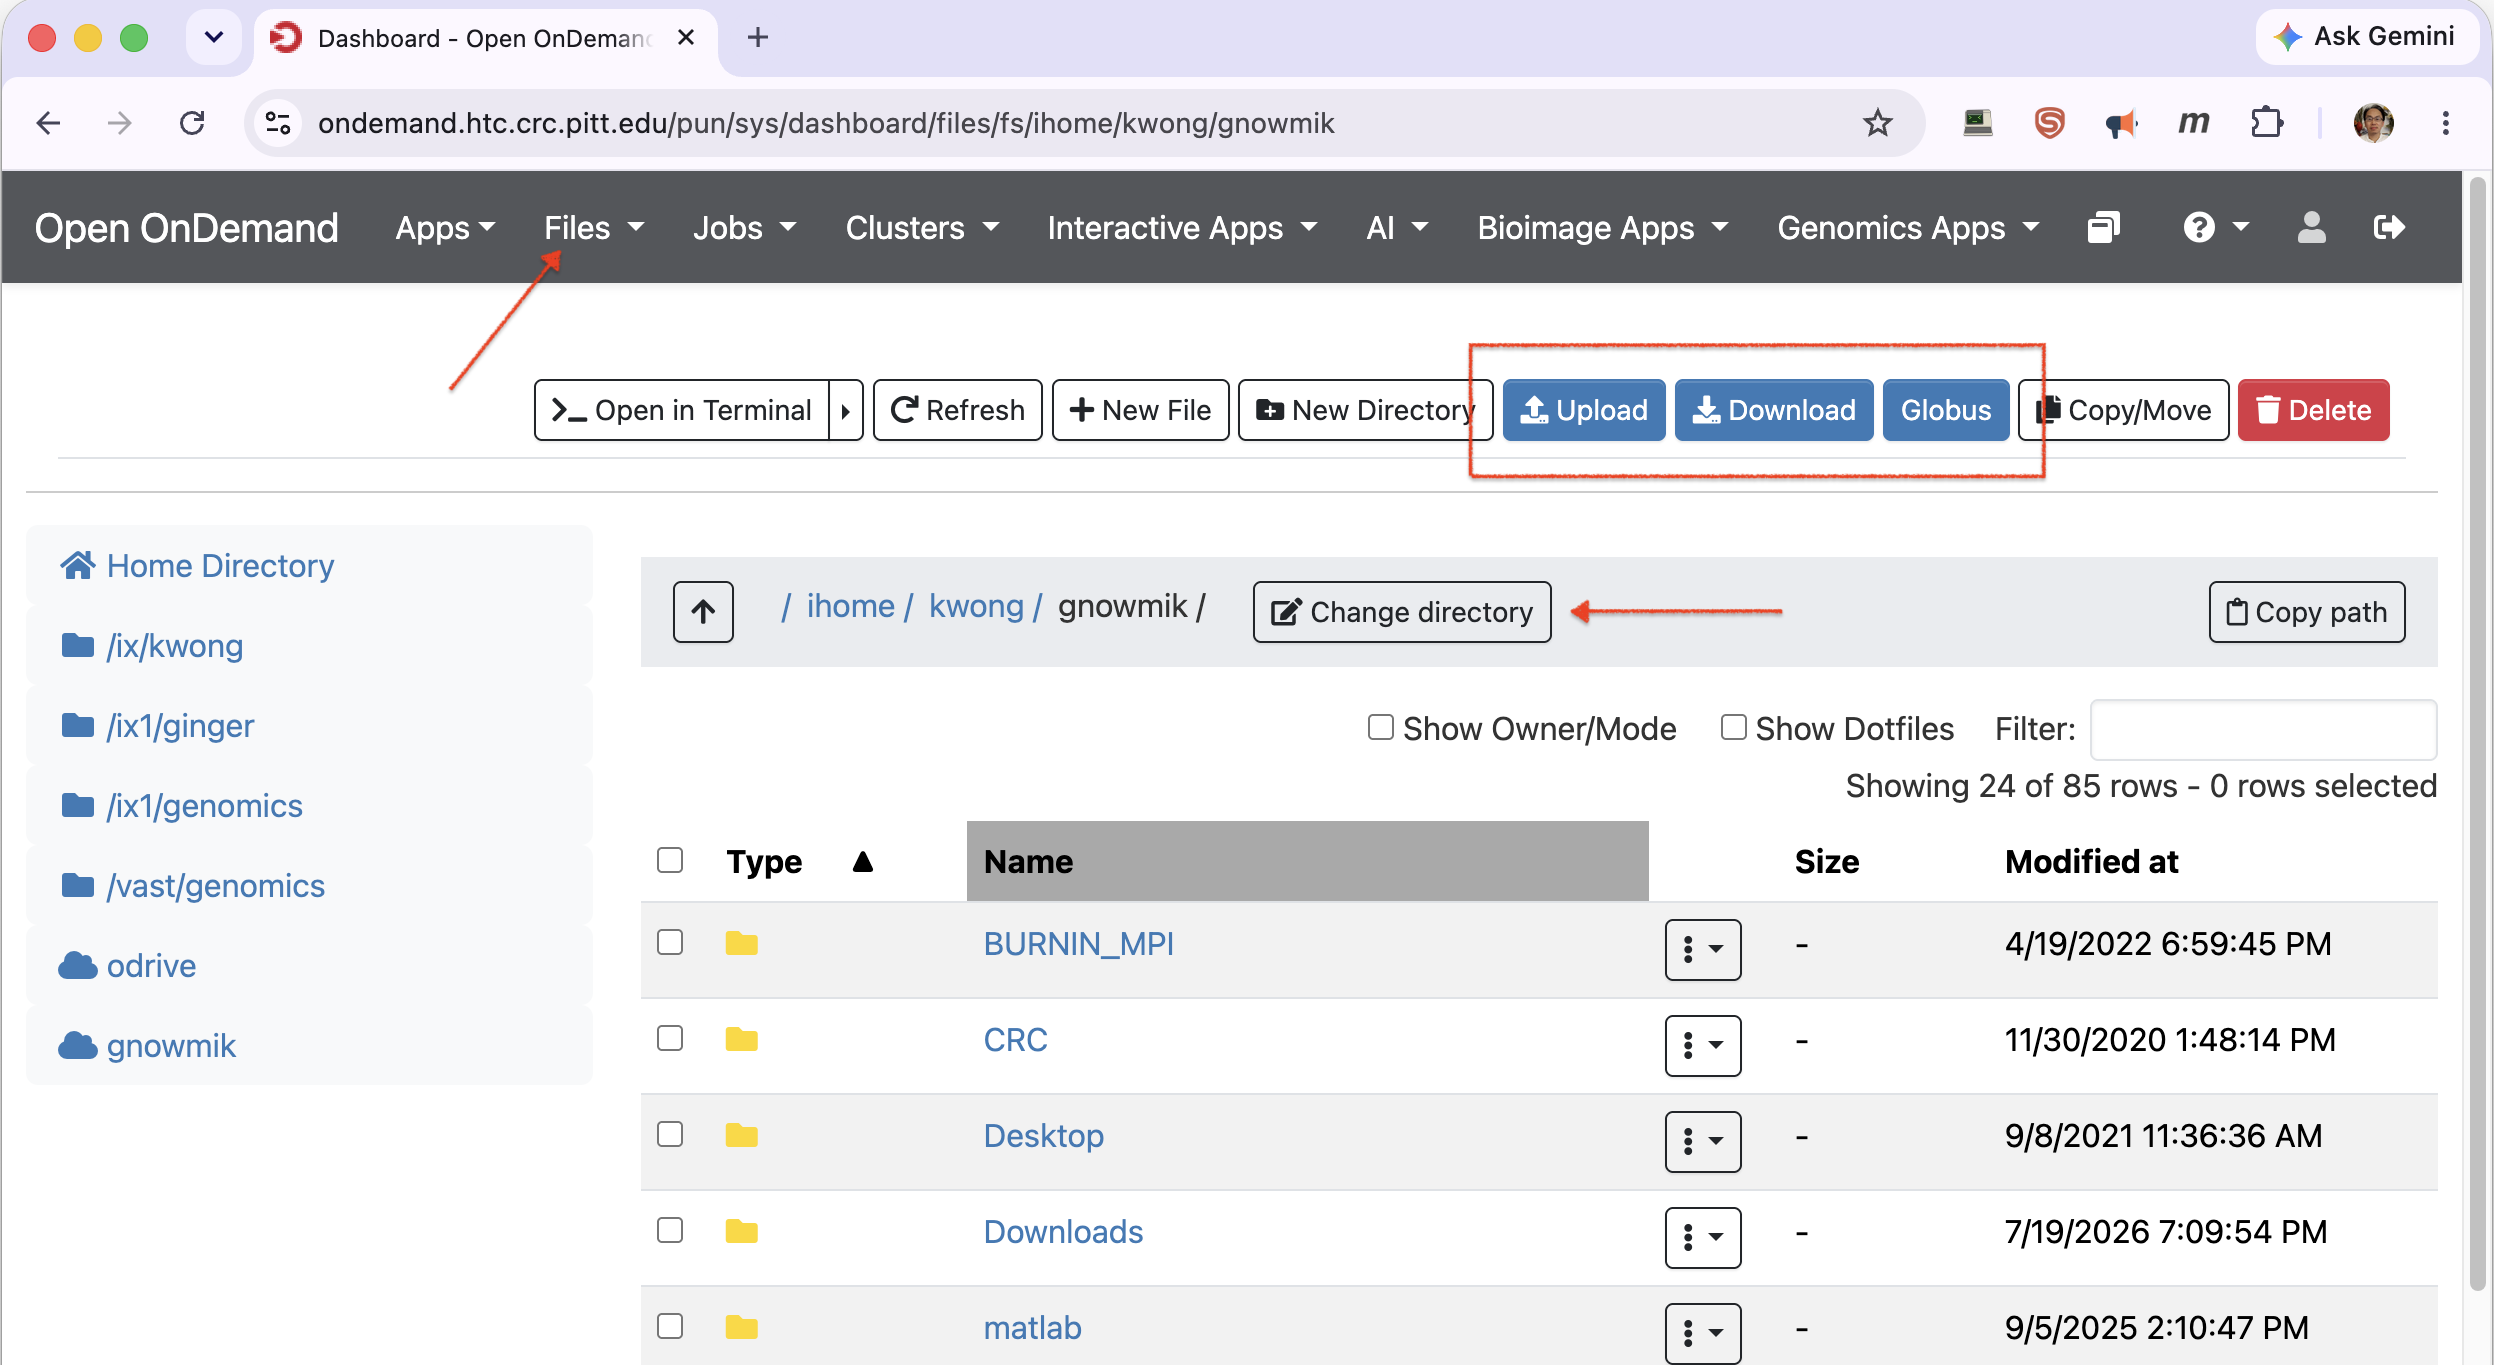This screenshot has width=2494, height=1365.
Task: Click into the Filter text field
Action: tap(2263, 729)
